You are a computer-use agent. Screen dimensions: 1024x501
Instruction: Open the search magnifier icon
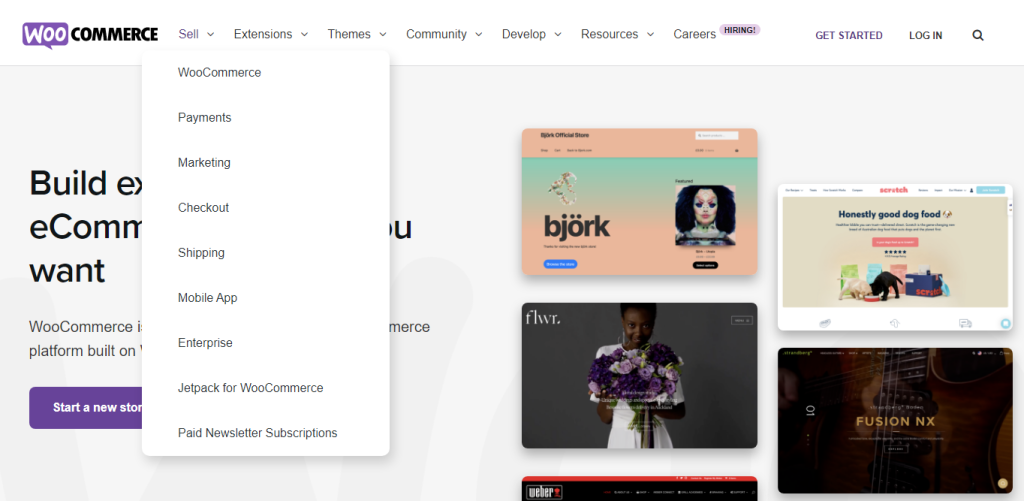click(978, 35)
